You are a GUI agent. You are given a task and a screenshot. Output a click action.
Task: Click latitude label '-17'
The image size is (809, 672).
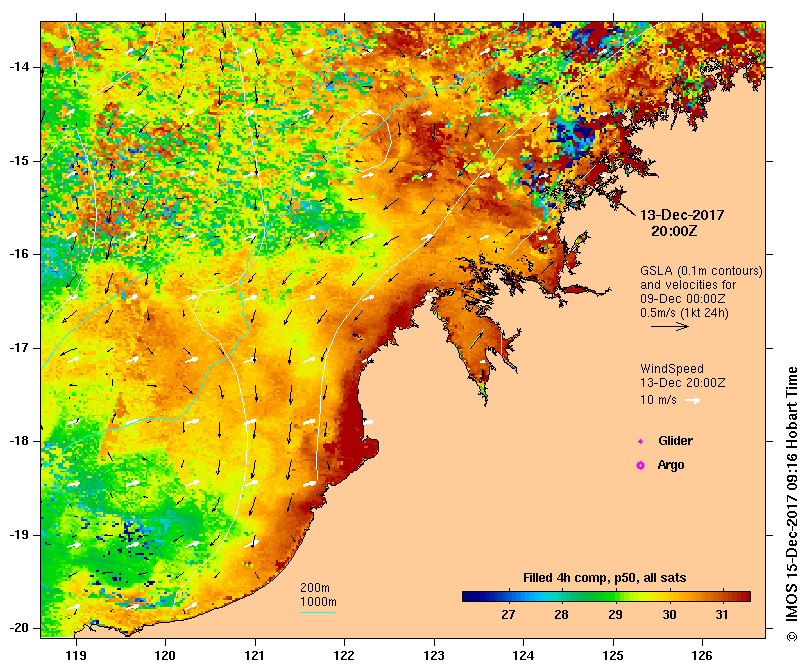point(19,348)
